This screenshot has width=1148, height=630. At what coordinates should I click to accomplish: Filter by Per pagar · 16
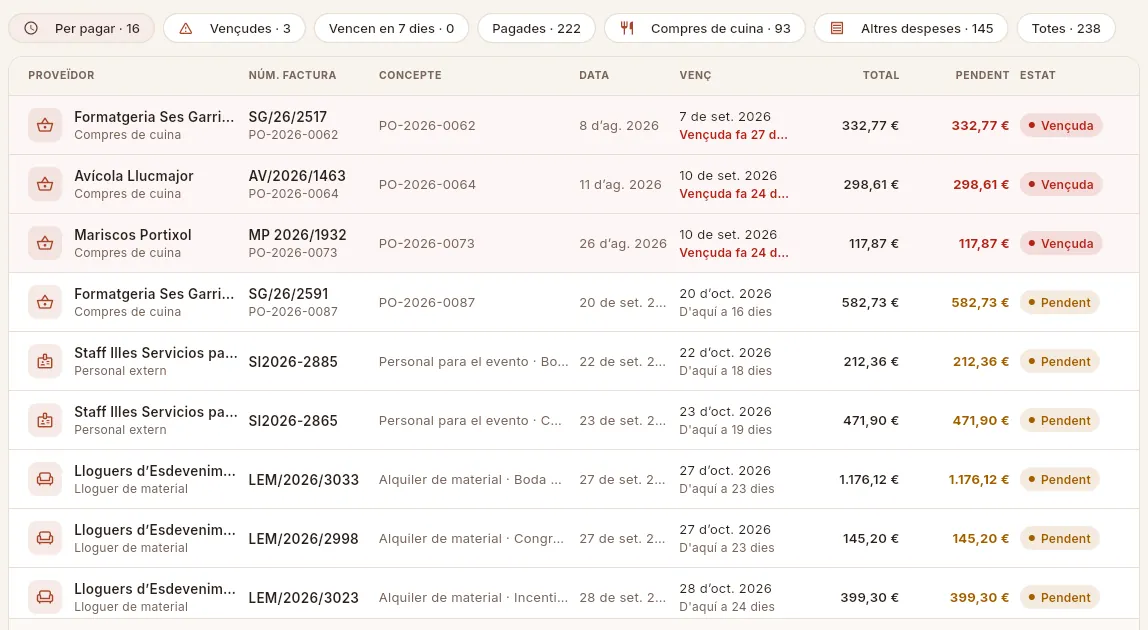click(81, 29)
